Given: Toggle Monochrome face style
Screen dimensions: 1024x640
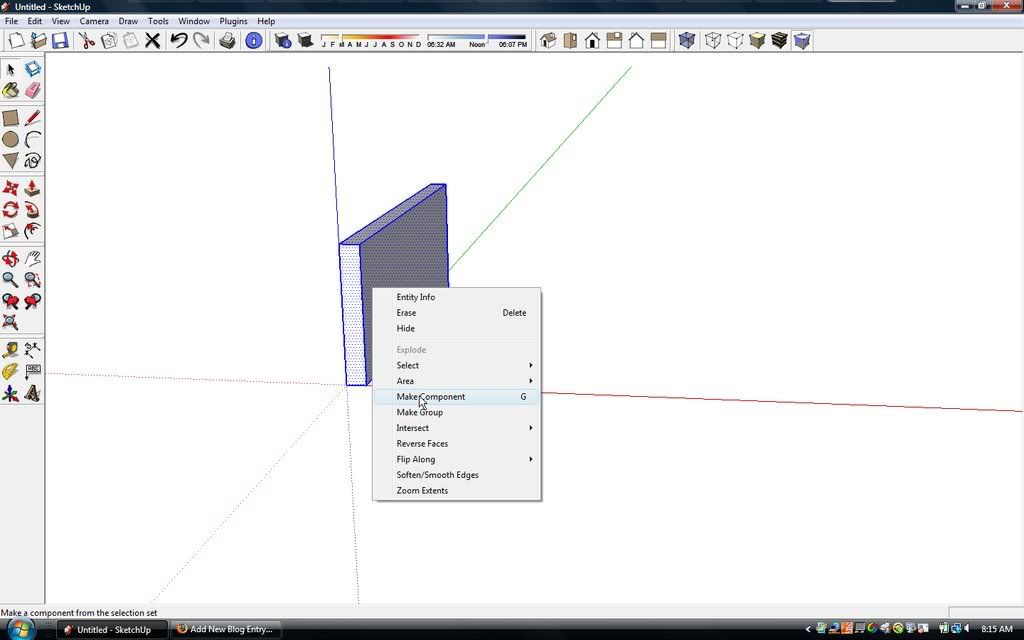Looking at the screenshot, I should 802,40.
